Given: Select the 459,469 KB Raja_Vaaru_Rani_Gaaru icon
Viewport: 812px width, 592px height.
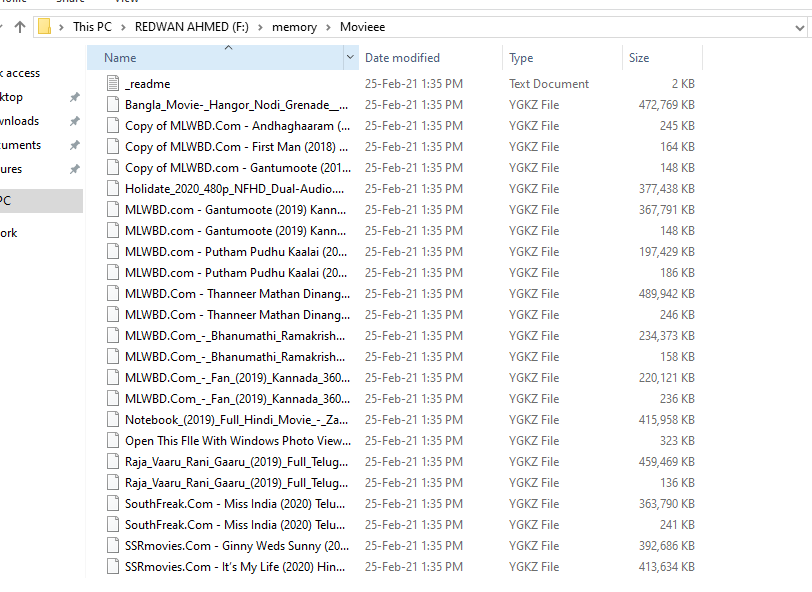Looking at the screenshot, I should point(113,461).
